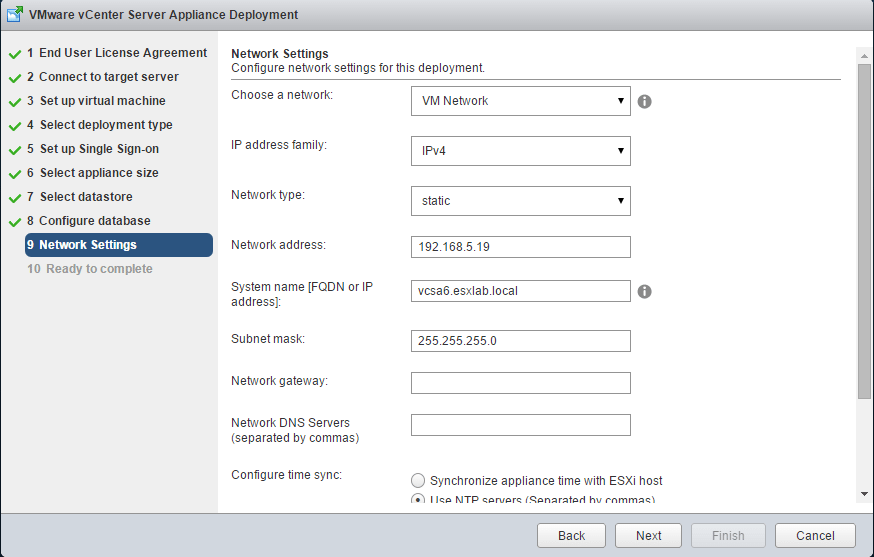Click the info icon beside System name field

click(644, 292)
